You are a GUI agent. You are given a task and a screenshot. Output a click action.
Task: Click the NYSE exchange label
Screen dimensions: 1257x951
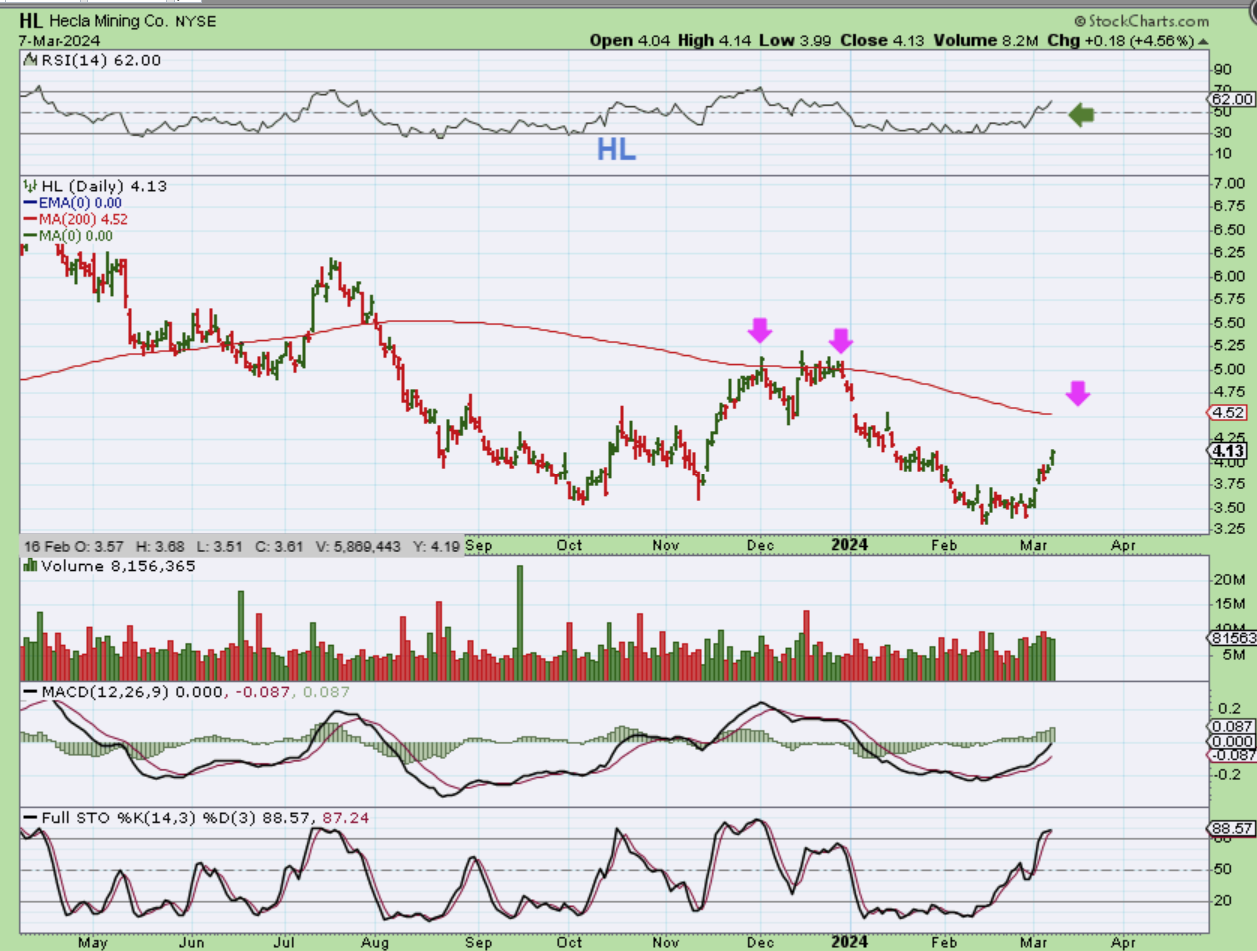[x=196, y=22]
